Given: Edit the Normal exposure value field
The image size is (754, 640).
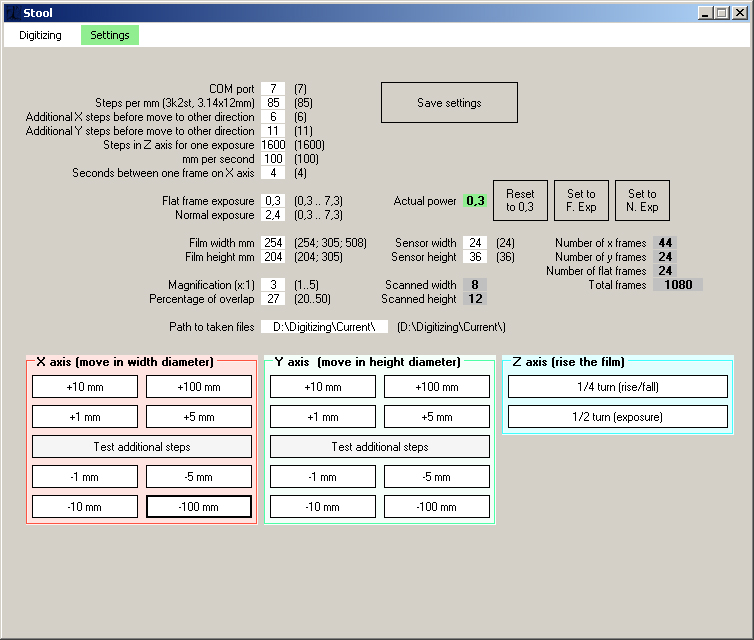Looking at the screenshot, I should [273, 215].
